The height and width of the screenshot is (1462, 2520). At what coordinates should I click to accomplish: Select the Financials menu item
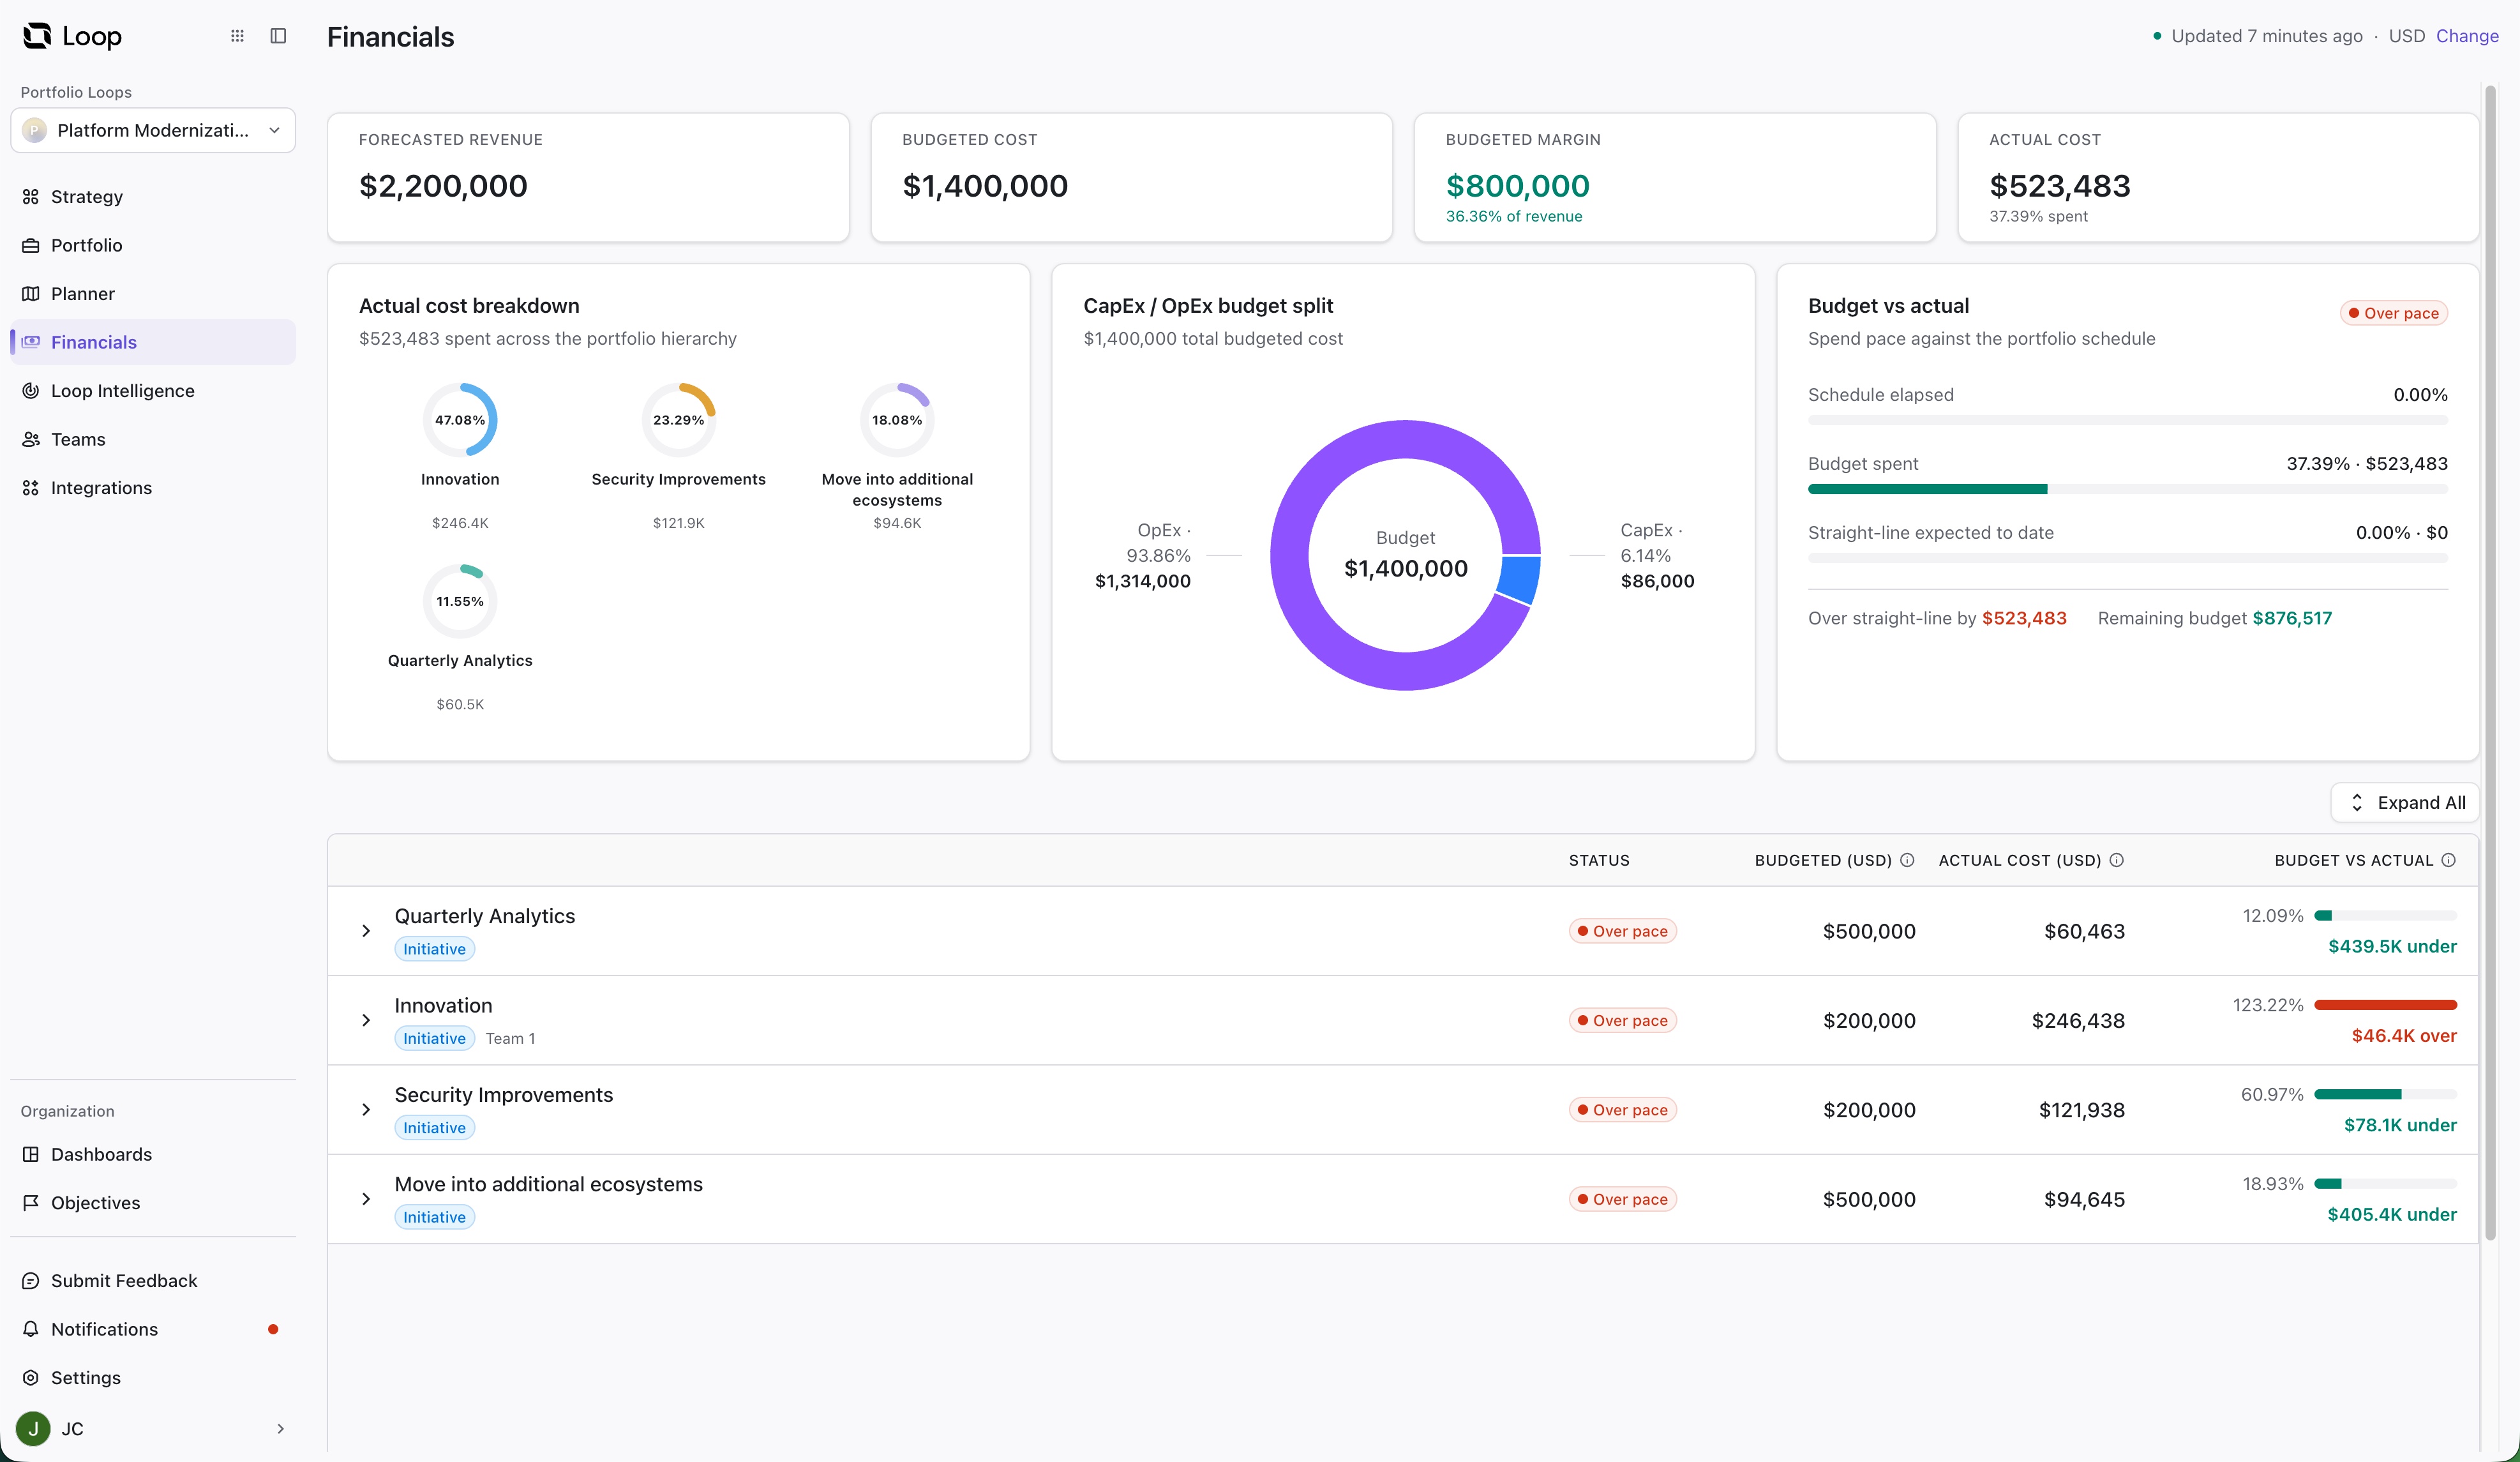(x=153, y=342)
